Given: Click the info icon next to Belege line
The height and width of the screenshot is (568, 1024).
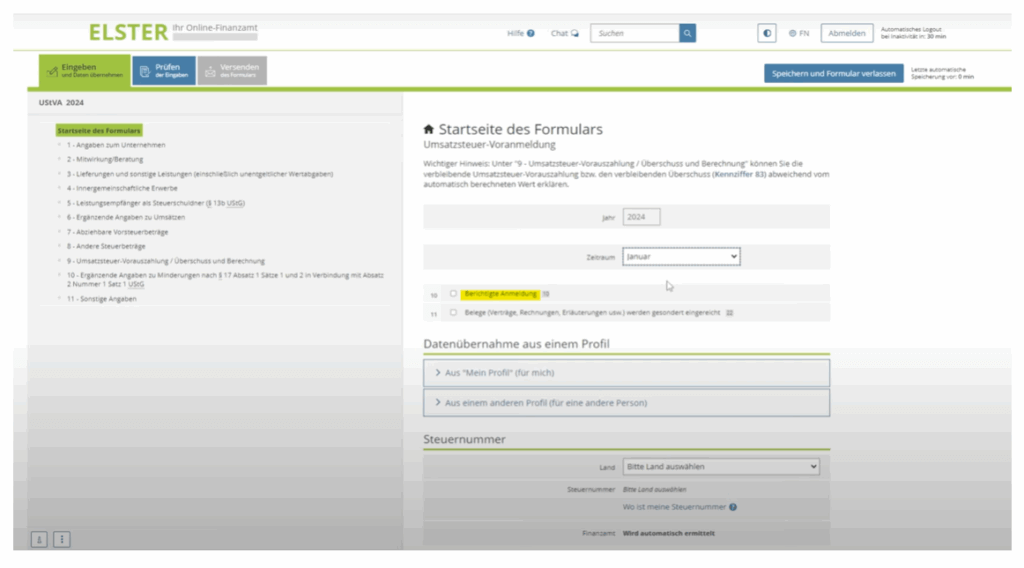Looking at the screenshot, I should pyautogui.click(x=730, y=313).
